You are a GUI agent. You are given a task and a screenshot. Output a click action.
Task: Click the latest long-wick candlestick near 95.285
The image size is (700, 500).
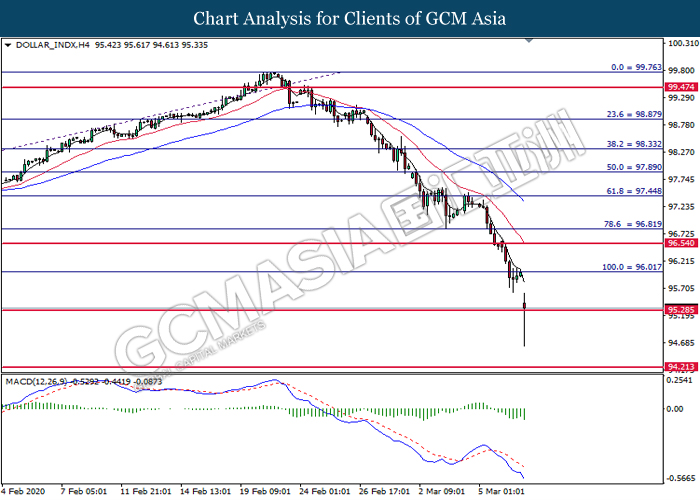click(524, 319)
